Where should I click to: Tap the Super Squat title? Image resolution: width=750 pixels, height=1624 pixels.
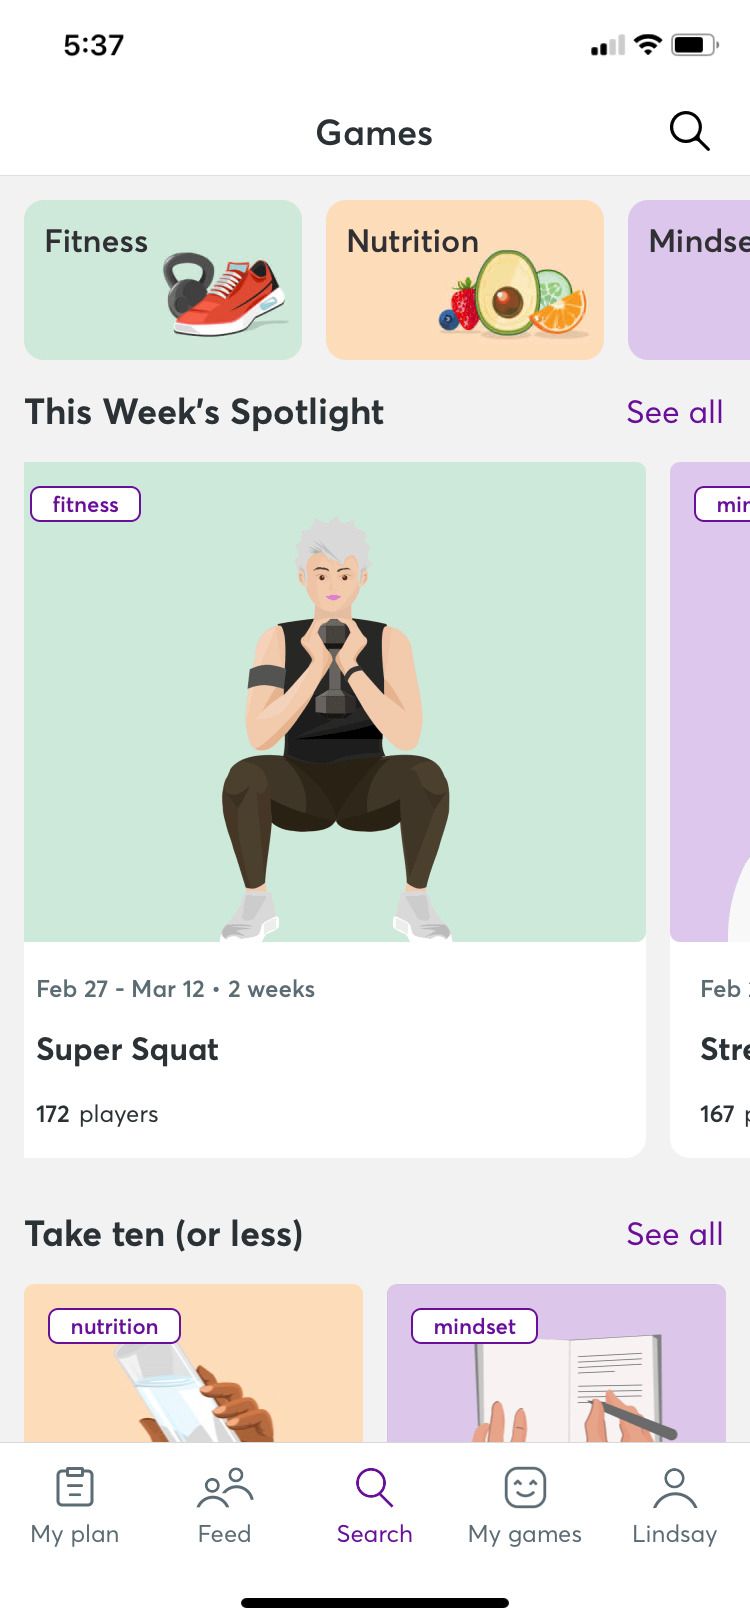point(128,1049)
